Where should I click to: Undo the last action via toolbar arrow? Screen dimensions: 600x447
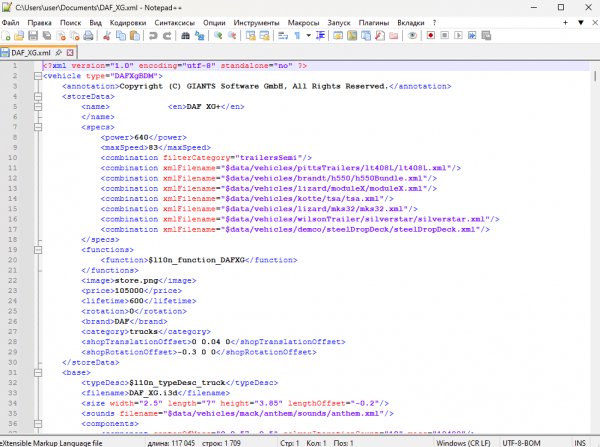[x=153, y=36]
